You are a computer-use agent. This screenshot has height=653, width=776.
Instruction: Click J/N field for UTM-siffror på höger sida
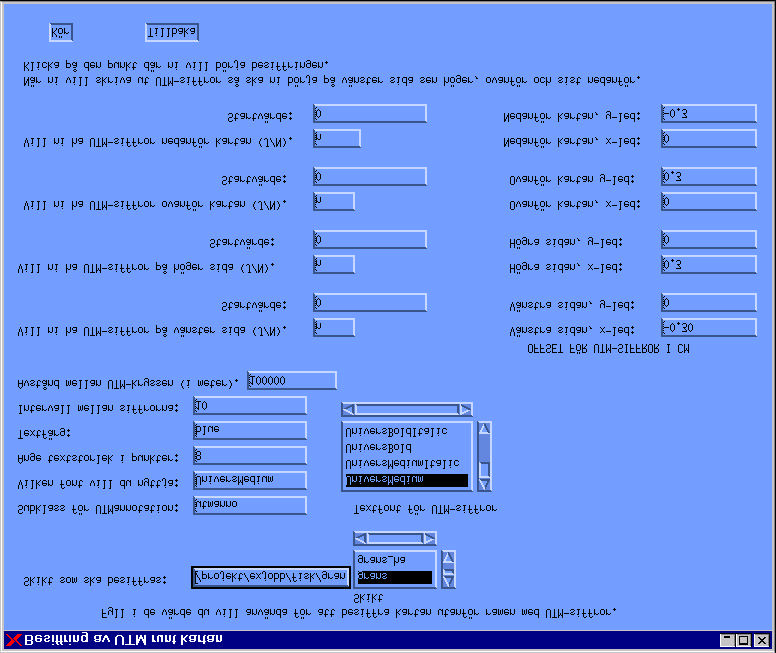tap(334, 264)
